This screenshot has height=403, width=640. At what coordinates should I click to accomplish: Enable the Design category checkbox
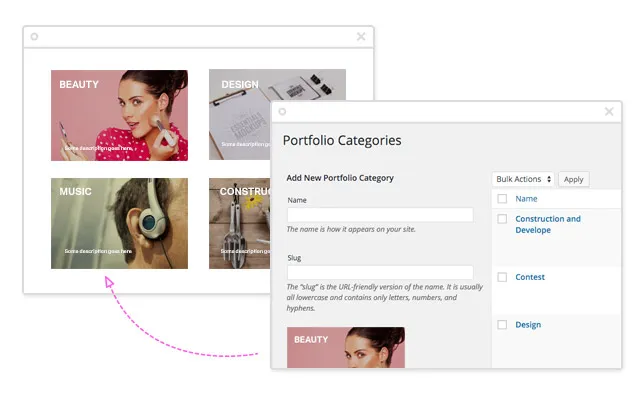[x=502, y=325]
